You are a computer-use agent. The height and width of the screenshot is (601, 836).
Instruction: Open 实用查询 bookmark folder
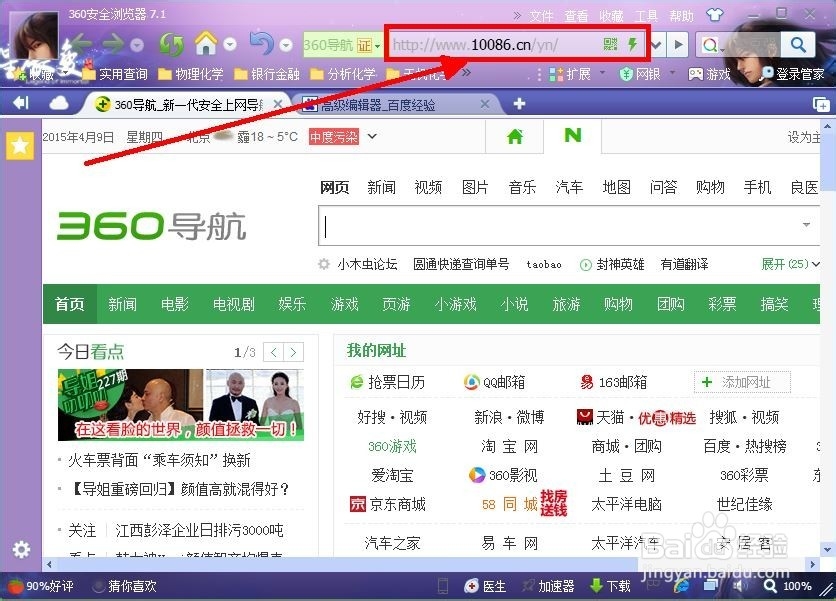[x=115, y=74]
